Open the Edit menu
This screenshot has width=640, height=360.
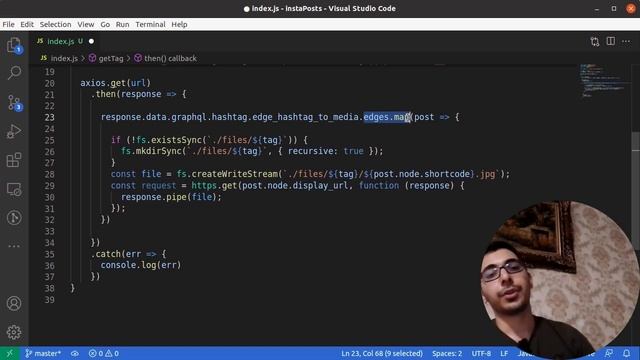[x=27, y=24]
